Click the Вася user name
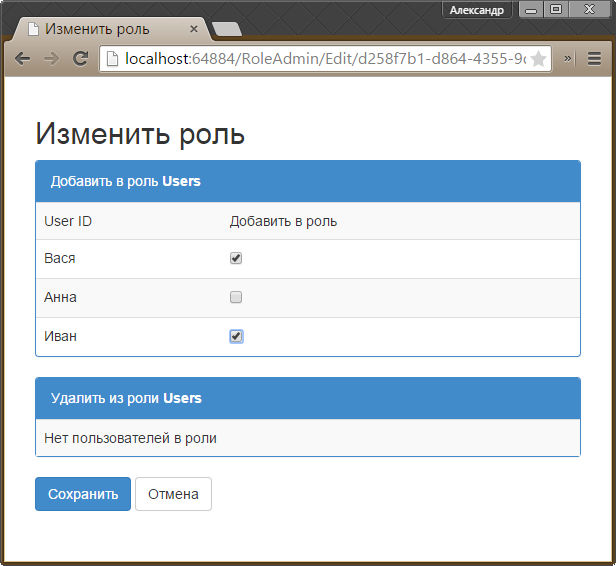The width and height of the screenshot is (616, 566). pos(60,258)
